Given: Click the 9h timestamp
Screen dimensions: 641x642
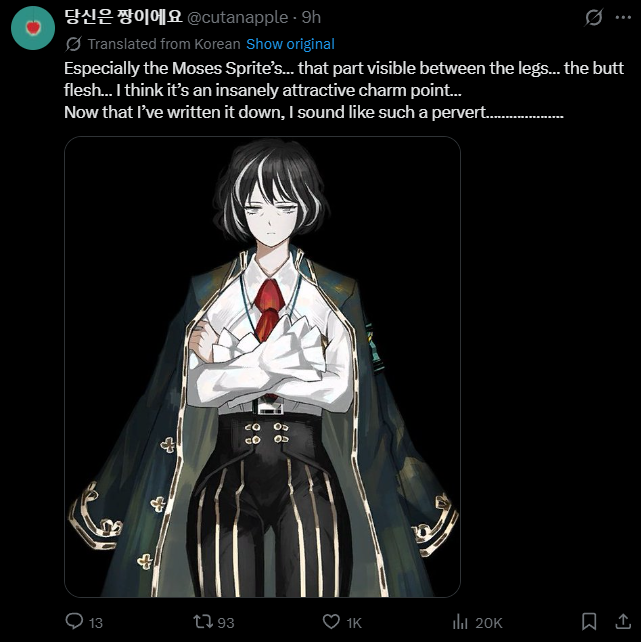Looking at the screenshot, I should tap(311, 17).
